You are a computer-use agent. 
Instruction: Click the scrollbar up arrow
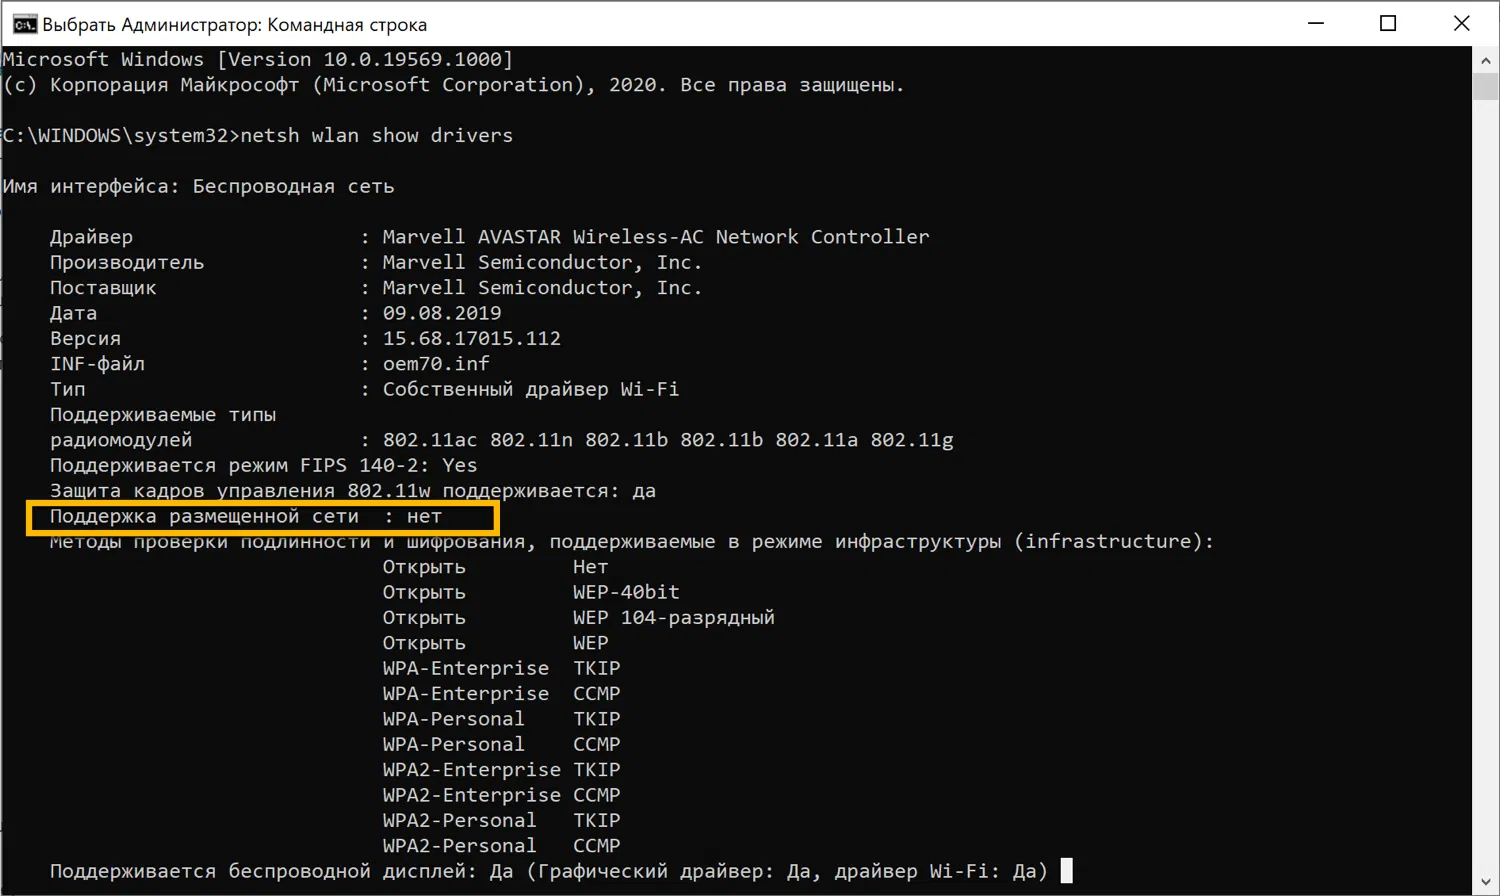pos(1486,60)
